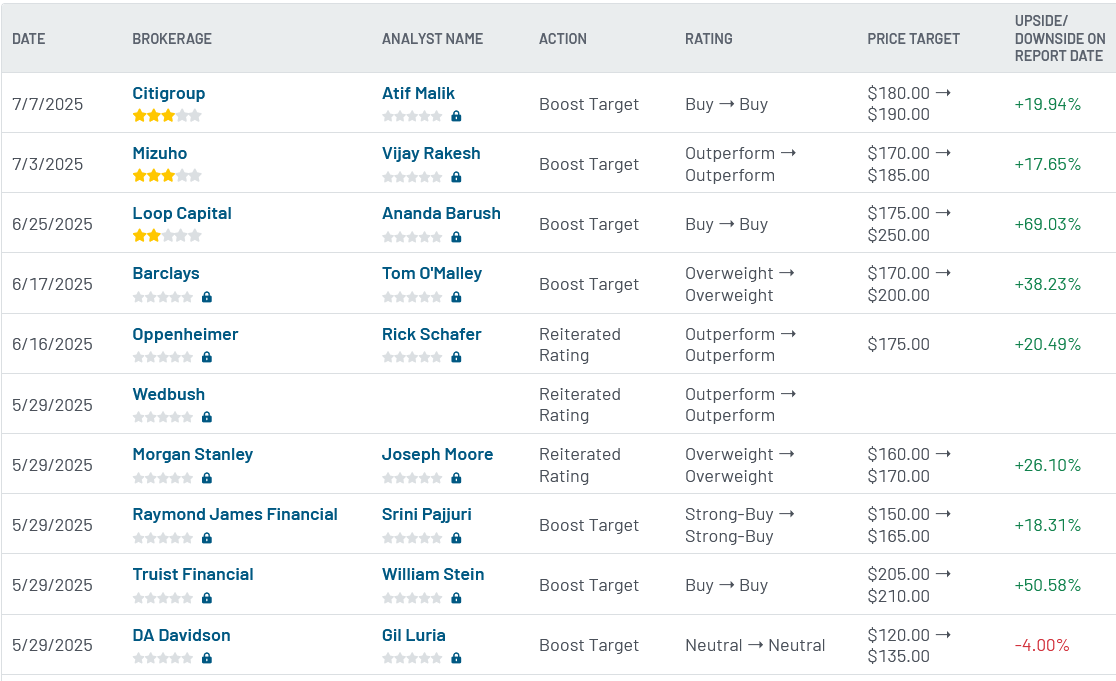Click the first star under Mizuho

coord(138,176)
